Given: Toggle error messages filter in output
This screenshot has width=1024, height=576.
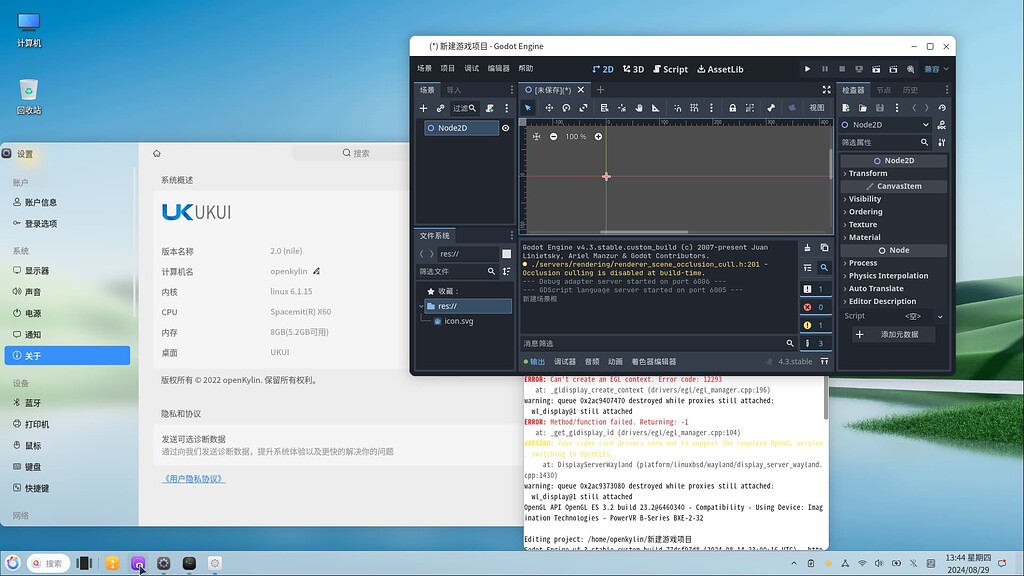Looking at the screenshot, I should (815, 307).
